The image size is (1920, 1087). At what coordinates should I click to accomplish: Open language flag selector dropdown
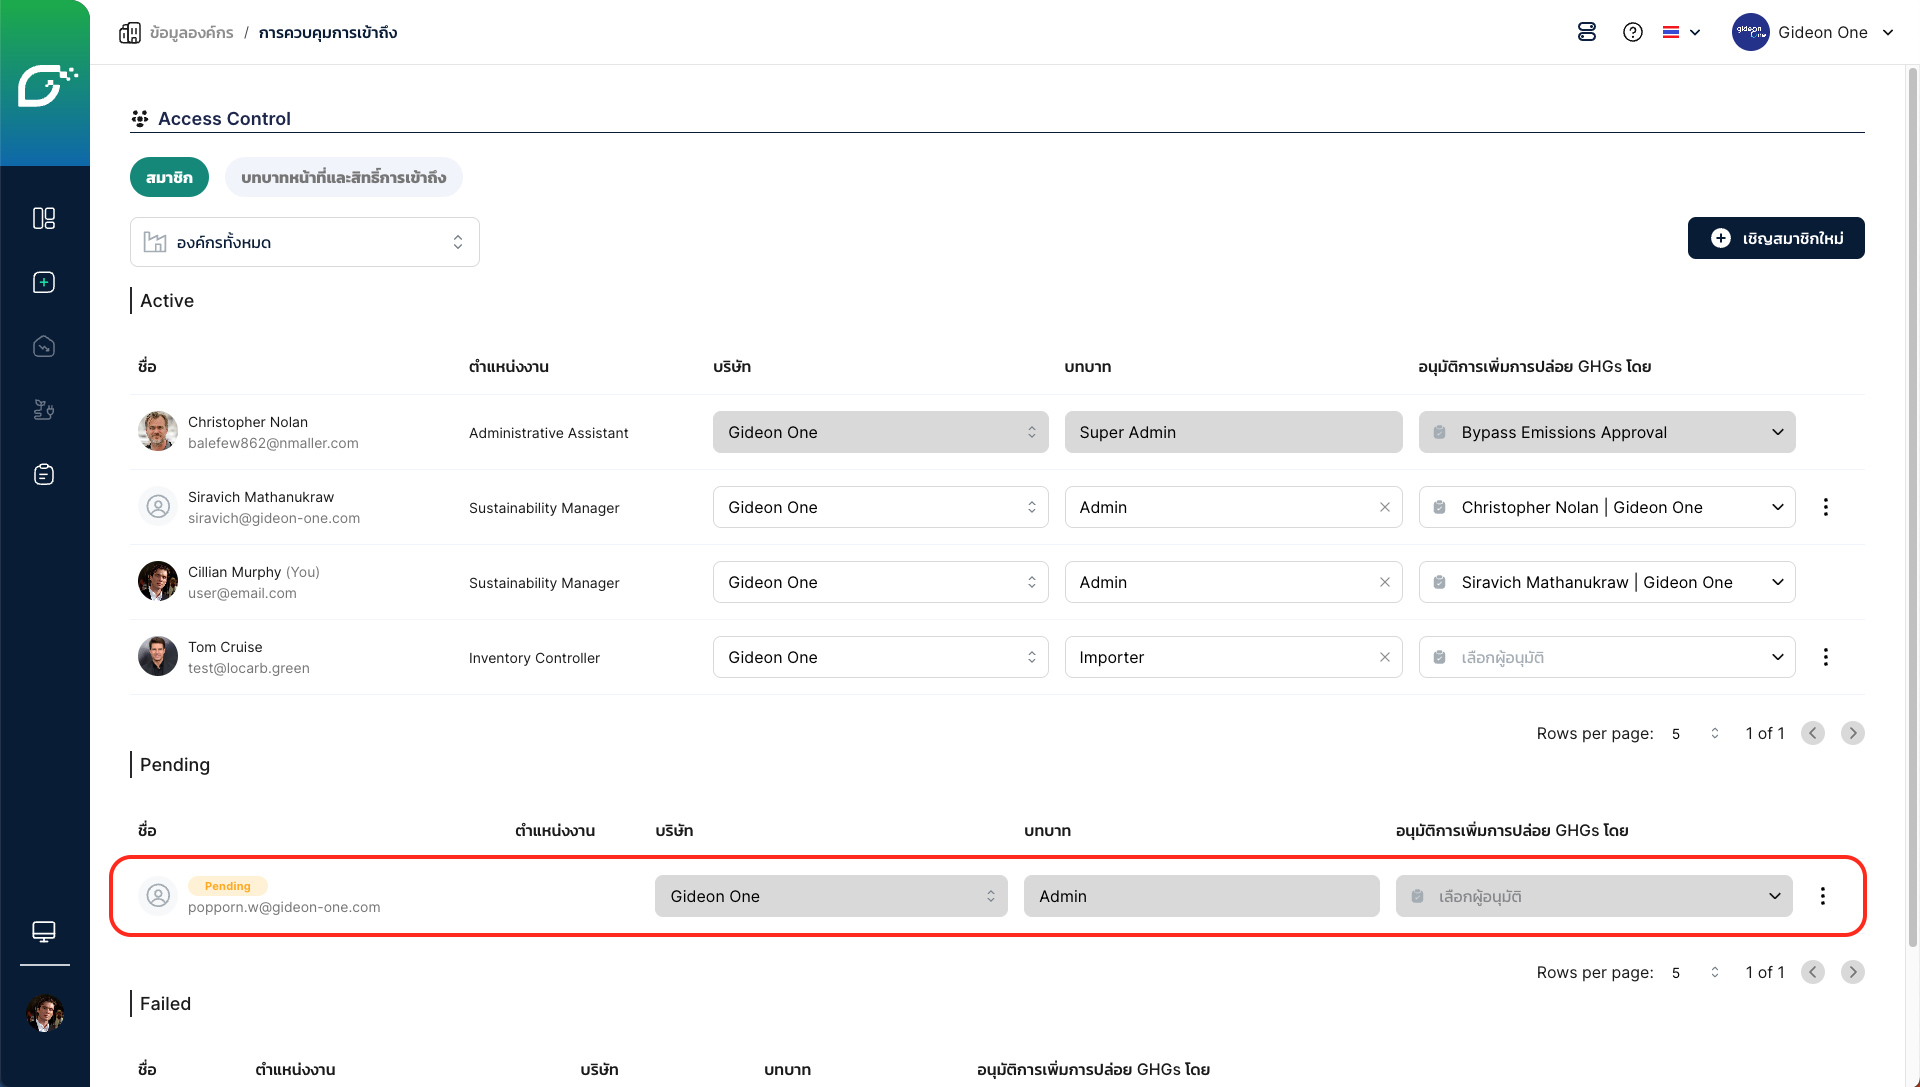[x=1681, y=32]
